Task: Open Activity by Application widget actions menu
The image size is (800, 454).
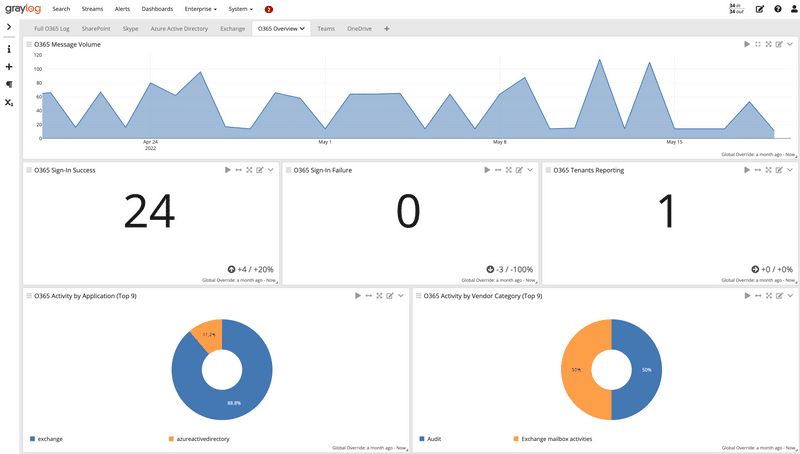Action: point(401,296)
